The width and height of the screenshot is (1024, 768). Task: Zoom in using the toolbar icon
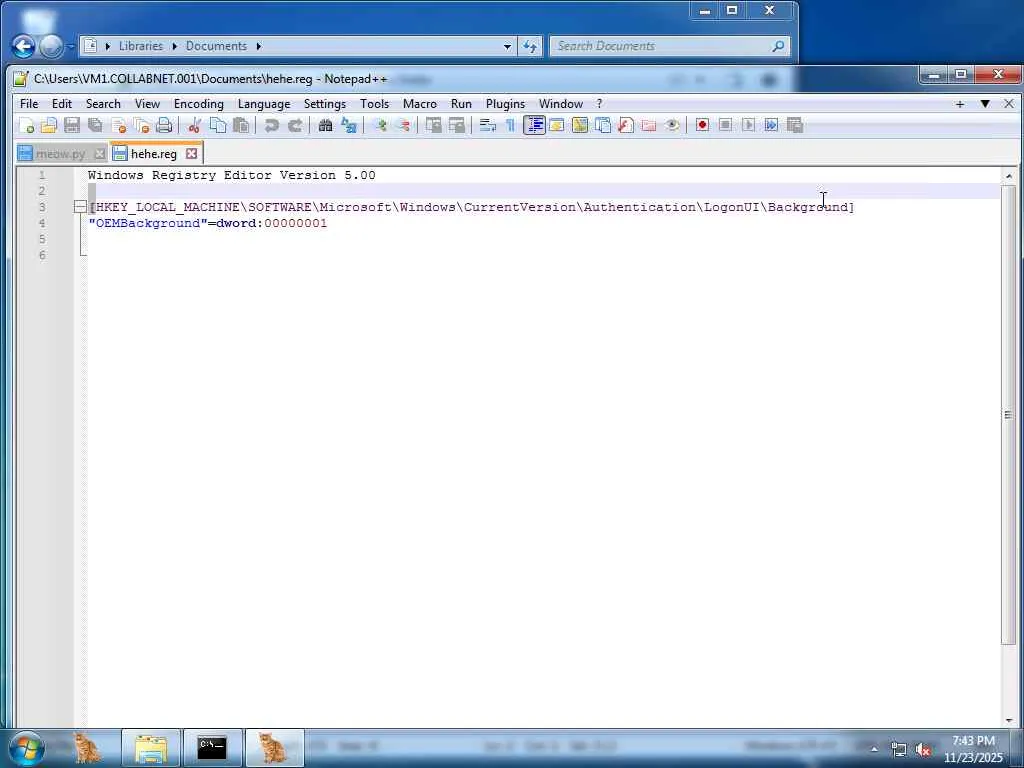click(379, 125)
